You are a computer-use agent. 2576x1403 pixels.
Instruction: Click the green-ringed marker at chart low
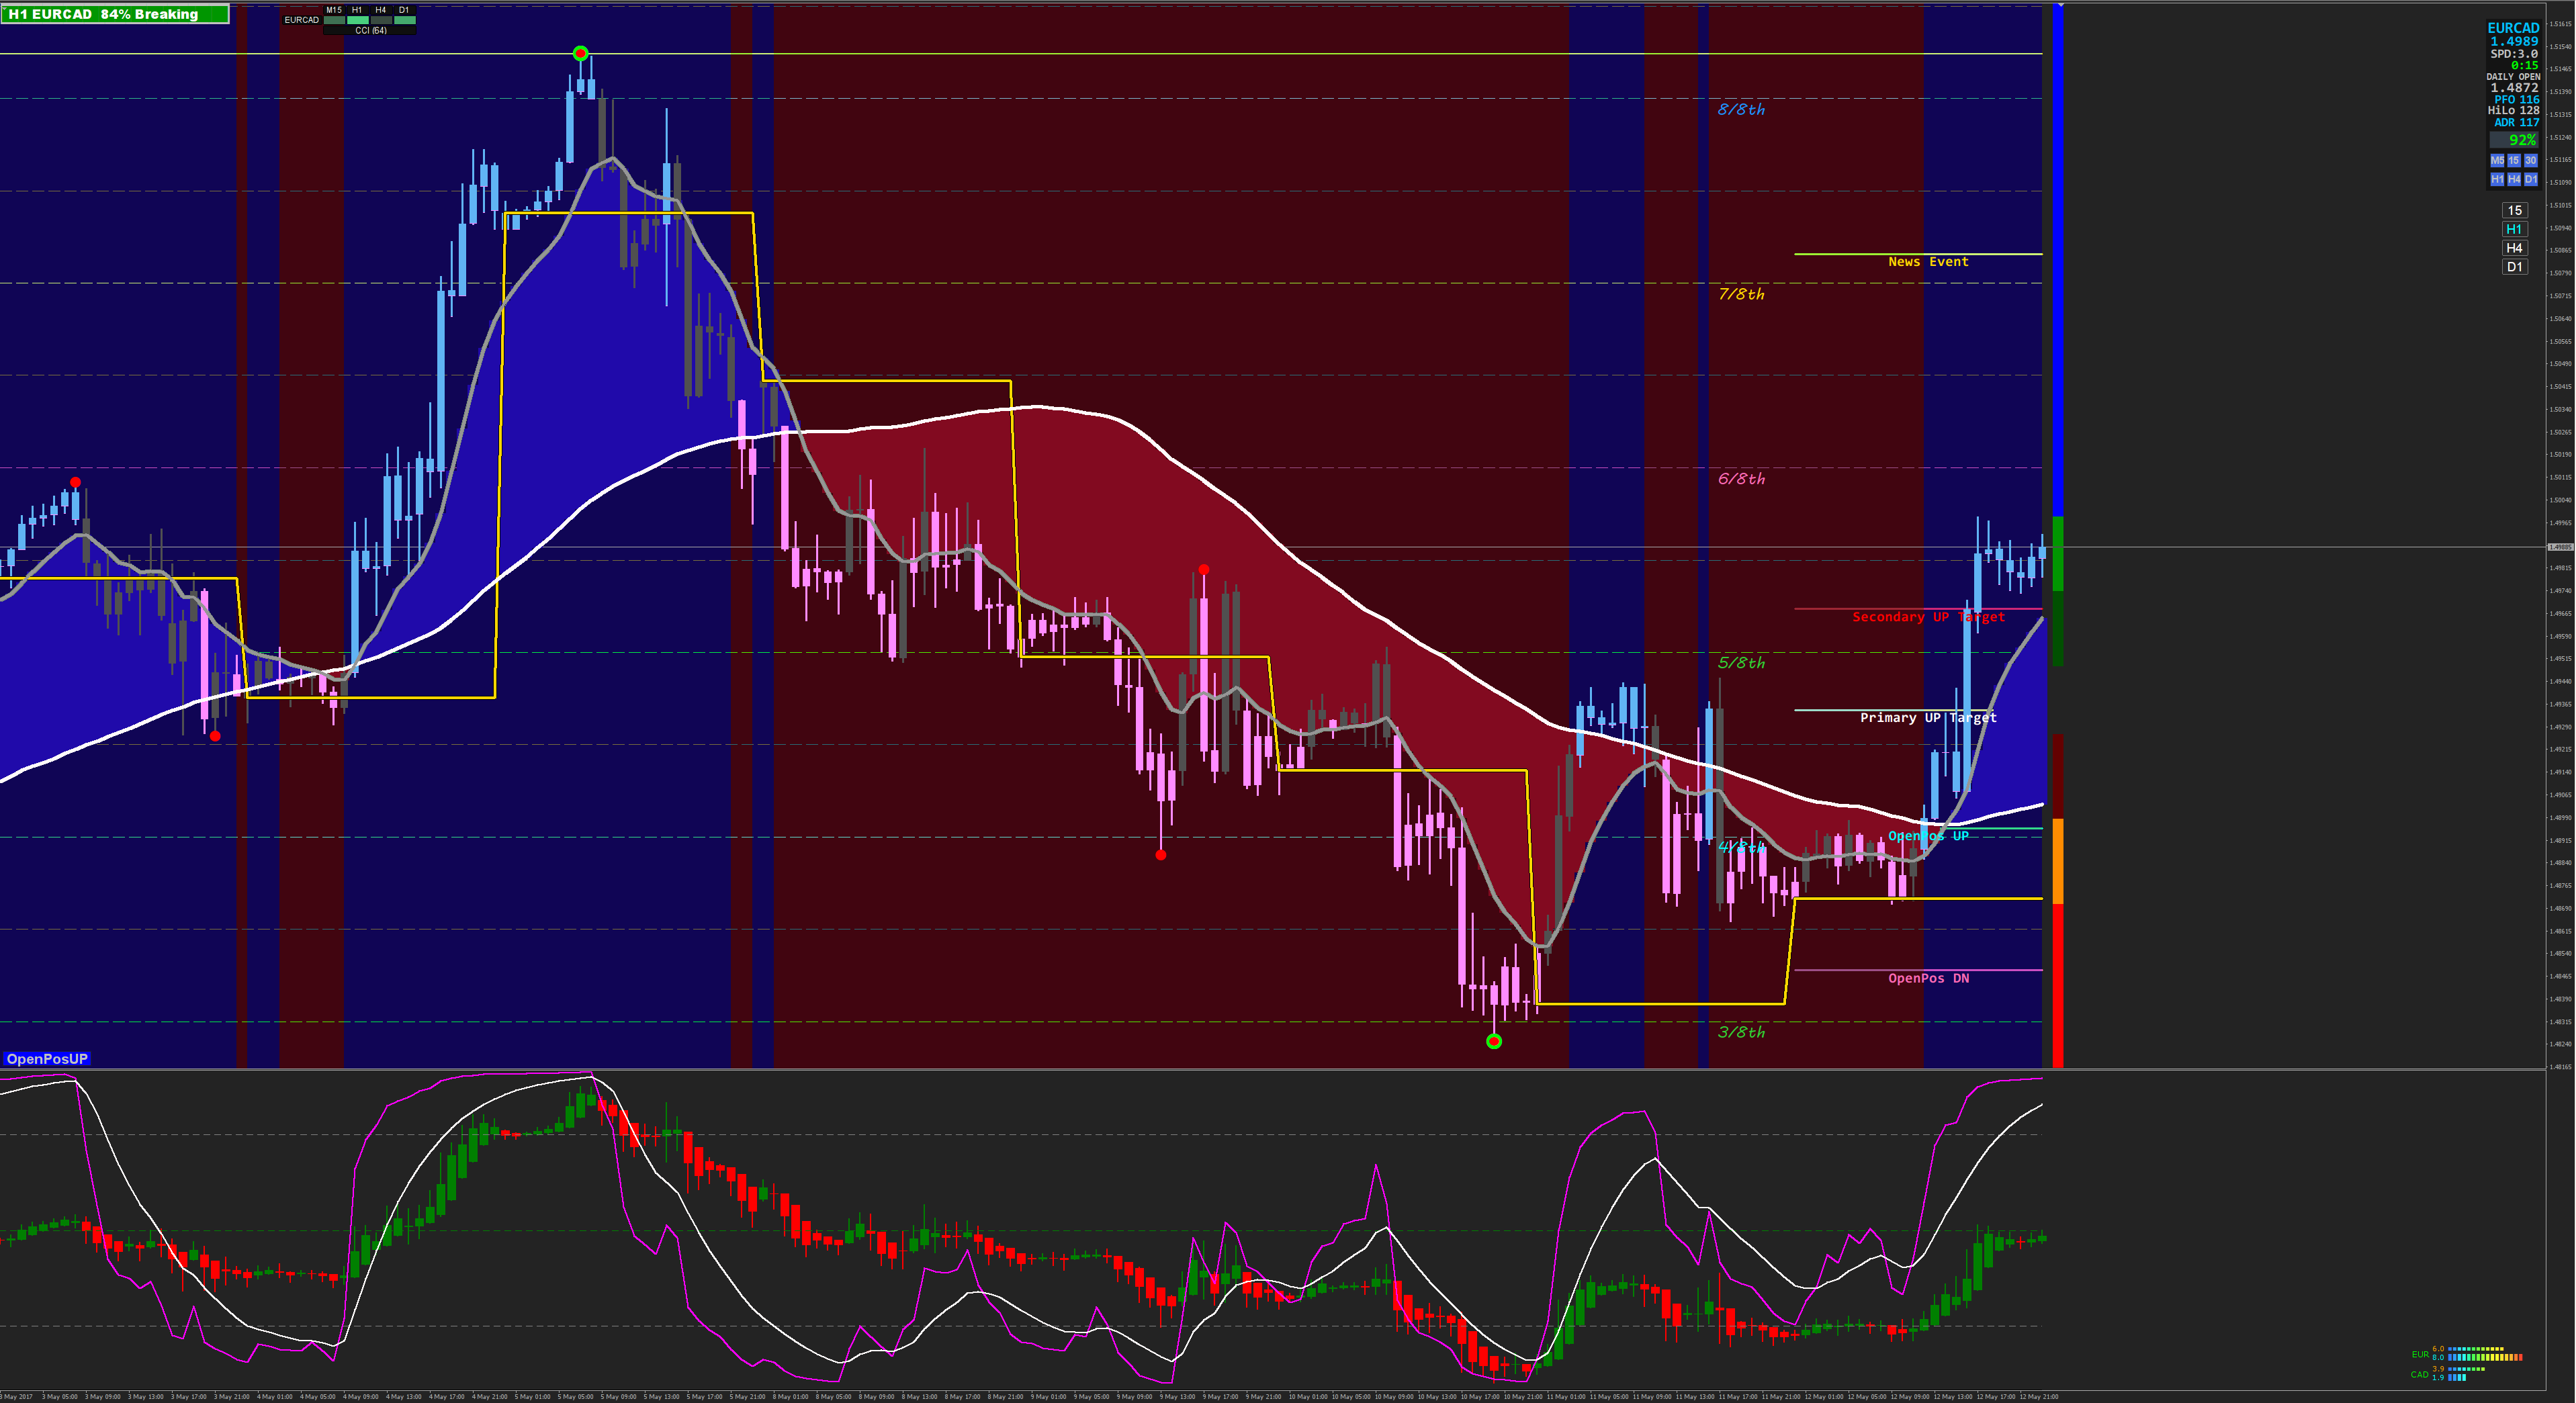(x=1493, y=1041)
